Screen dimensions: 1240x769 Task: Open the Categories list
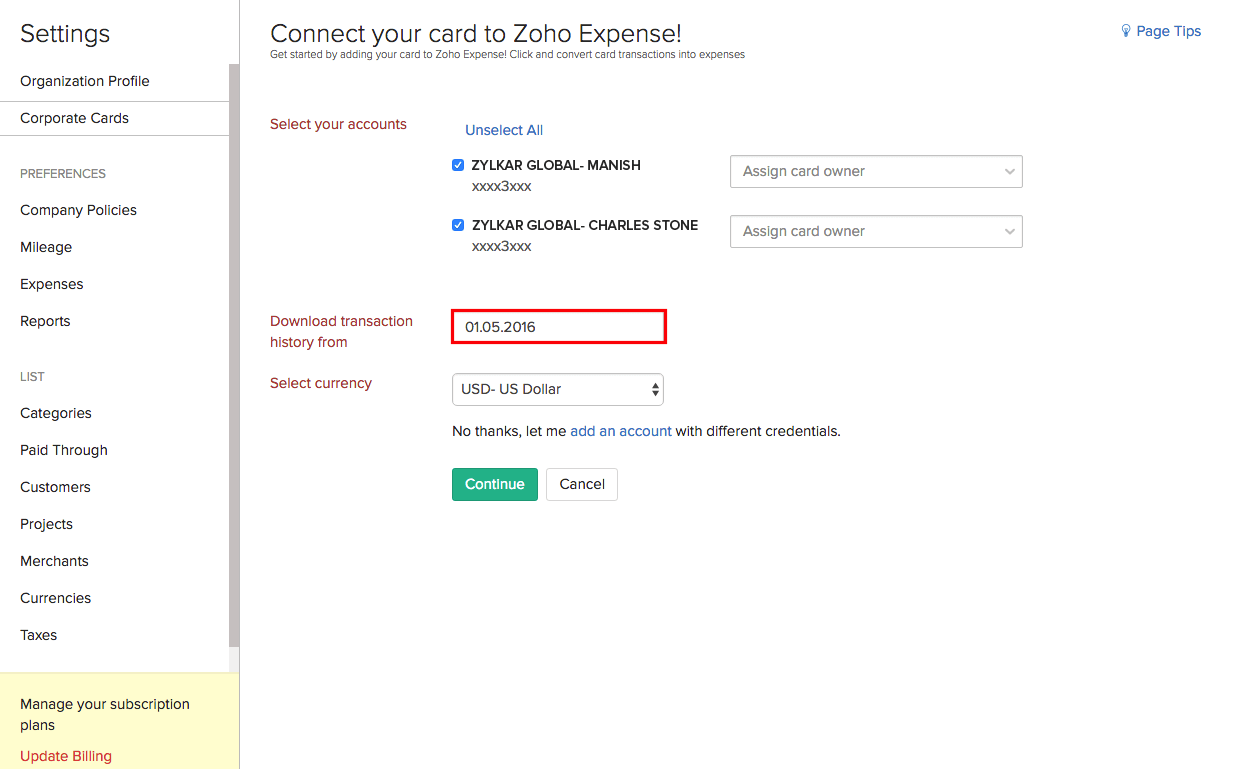pos(56,413)
